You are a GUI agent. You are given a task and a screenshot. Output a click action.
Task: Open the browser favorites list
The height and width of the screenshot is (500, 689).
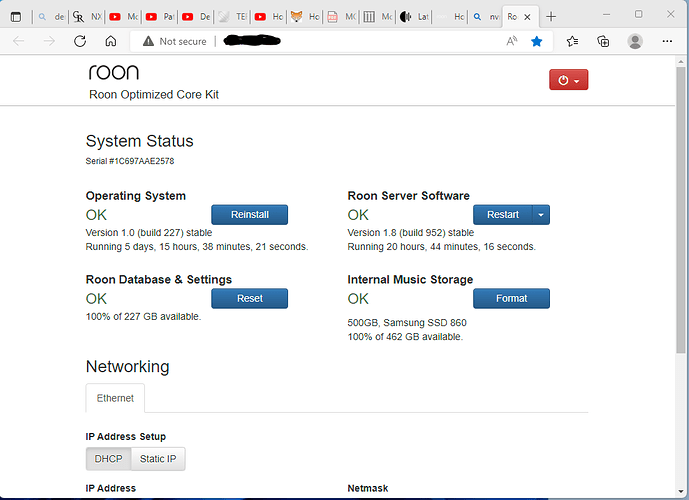coord(572,41)
